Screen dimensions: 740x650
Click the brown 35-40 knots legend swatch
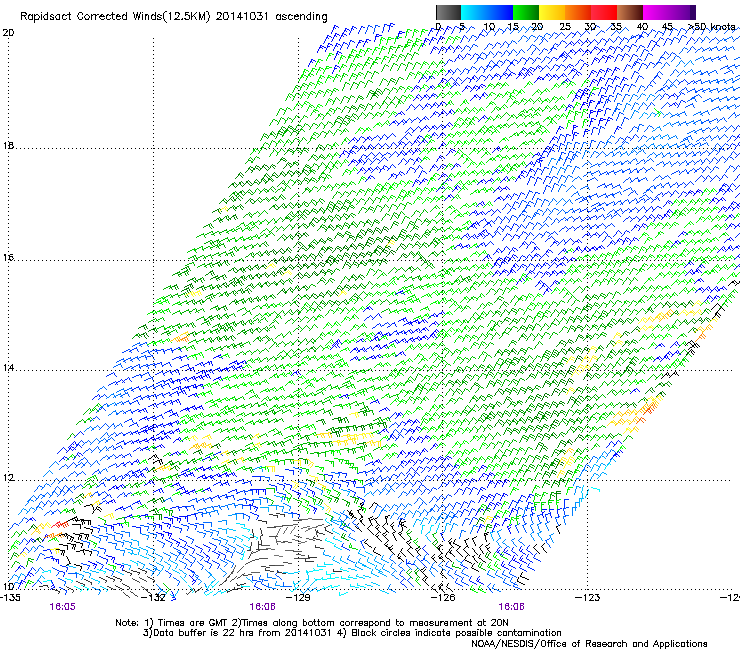point(630,12)
